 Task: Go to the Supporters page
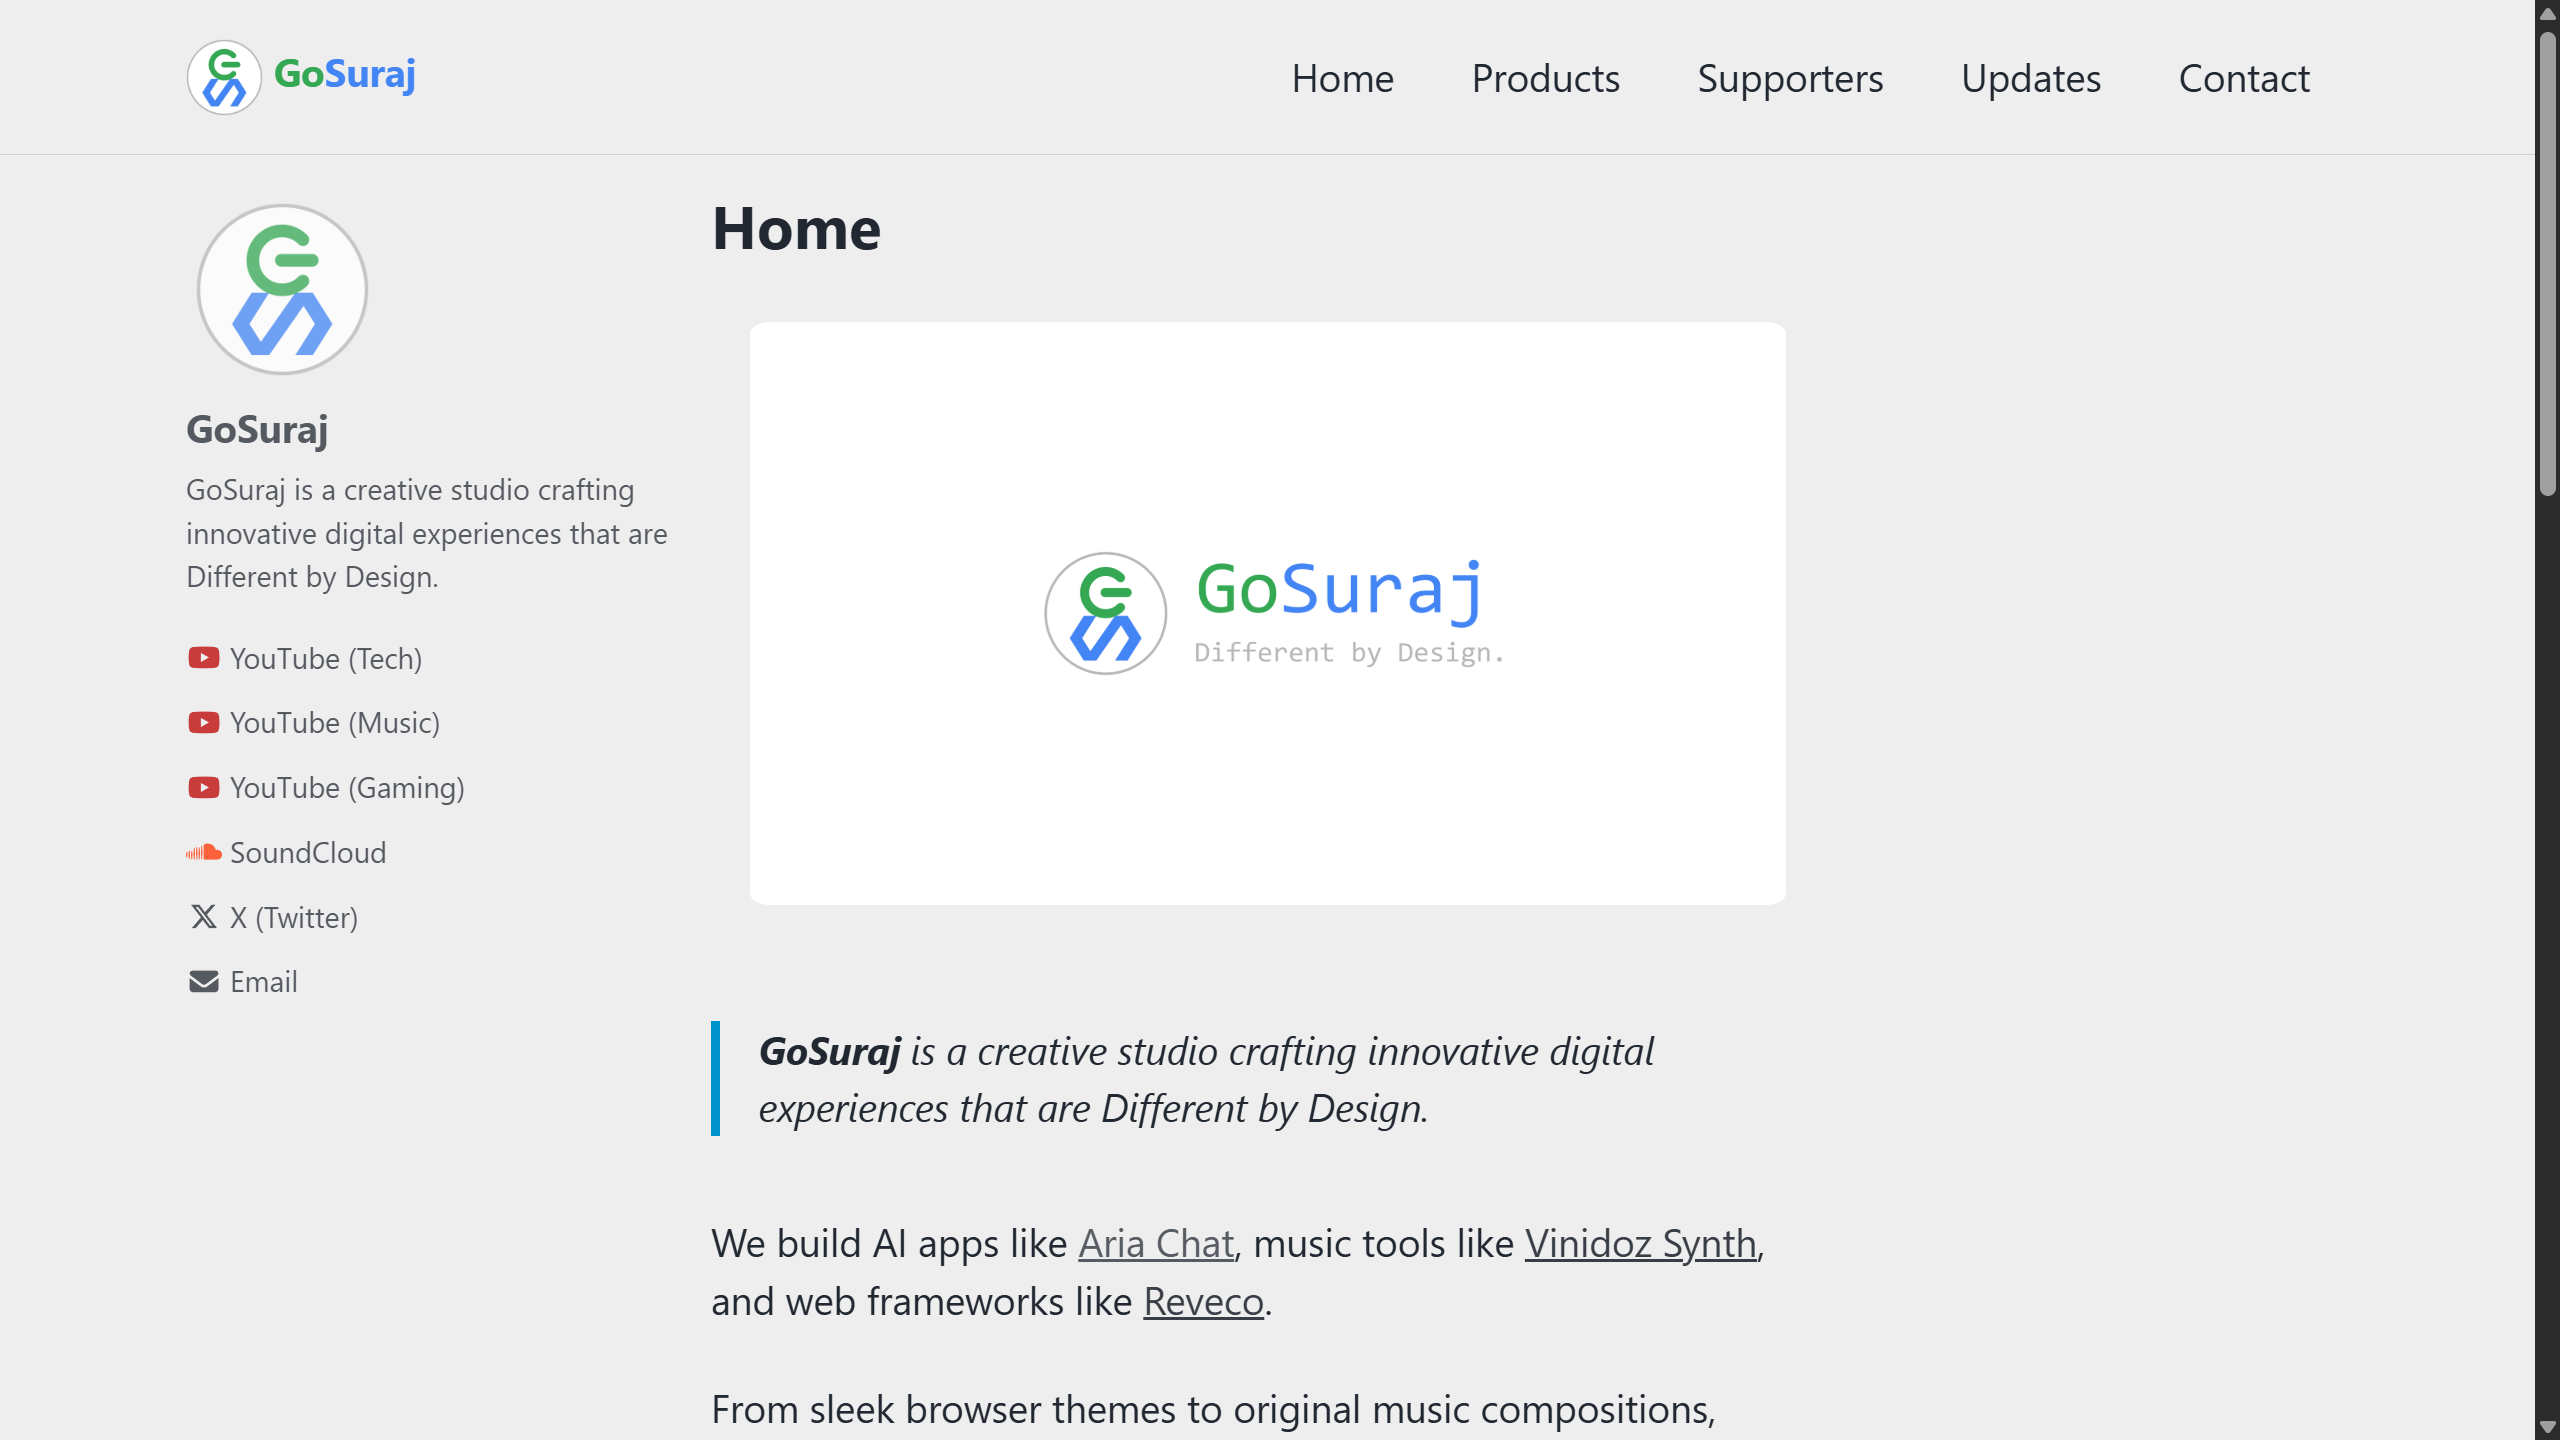[1790, 78]
